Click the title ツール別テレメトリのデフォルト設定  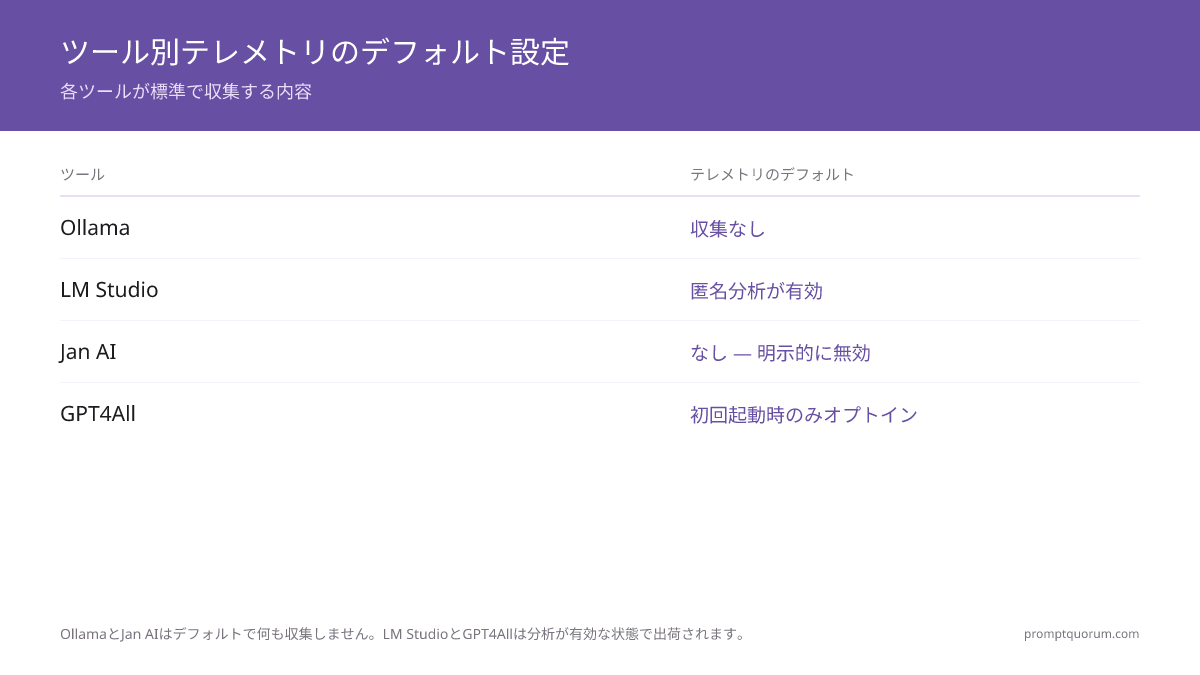click(x=315, y=52)
